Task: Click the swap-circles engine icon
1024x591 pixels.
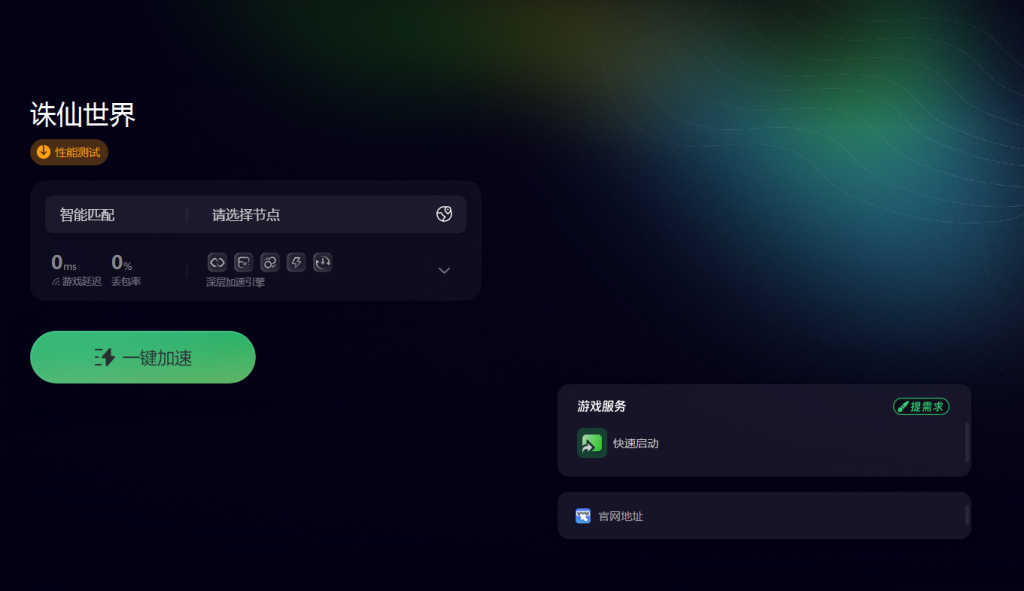Action: pos(270,263)
